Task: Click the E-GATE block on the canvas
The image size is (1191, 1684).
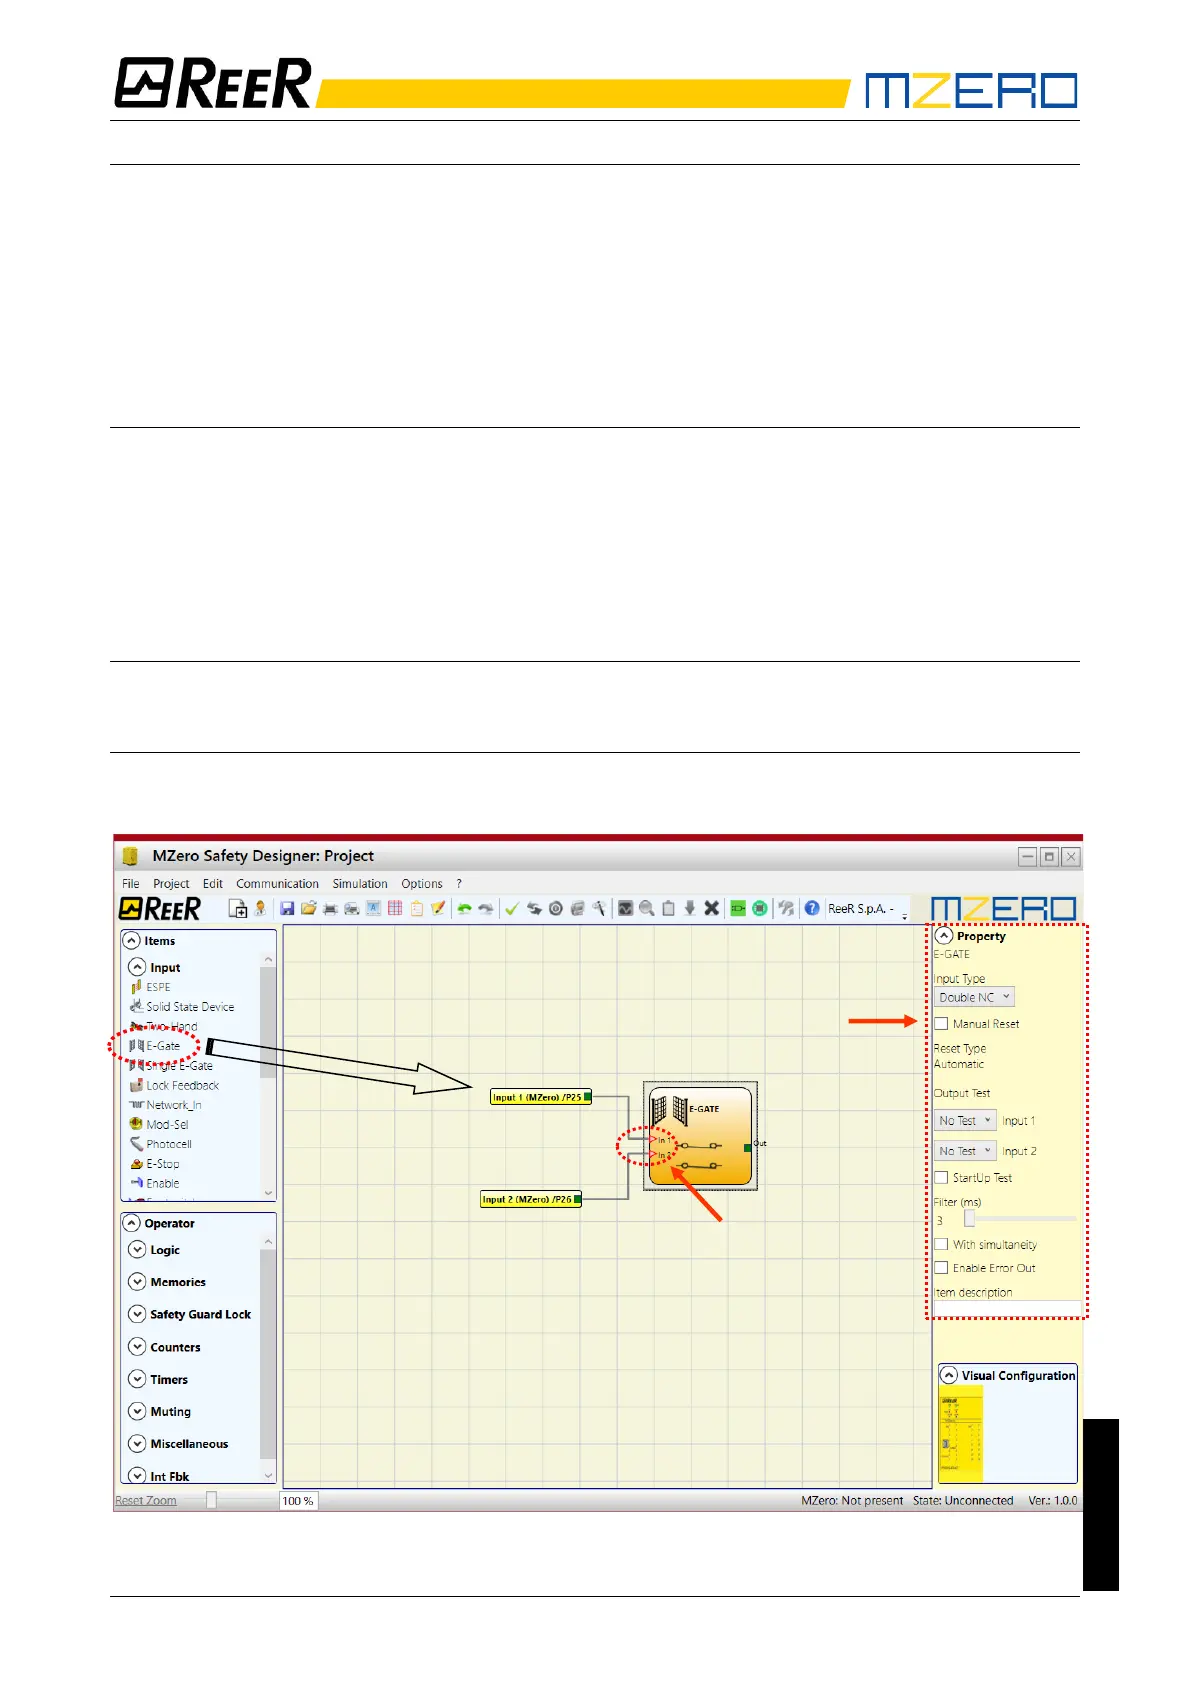Action: click(700, 1136)
